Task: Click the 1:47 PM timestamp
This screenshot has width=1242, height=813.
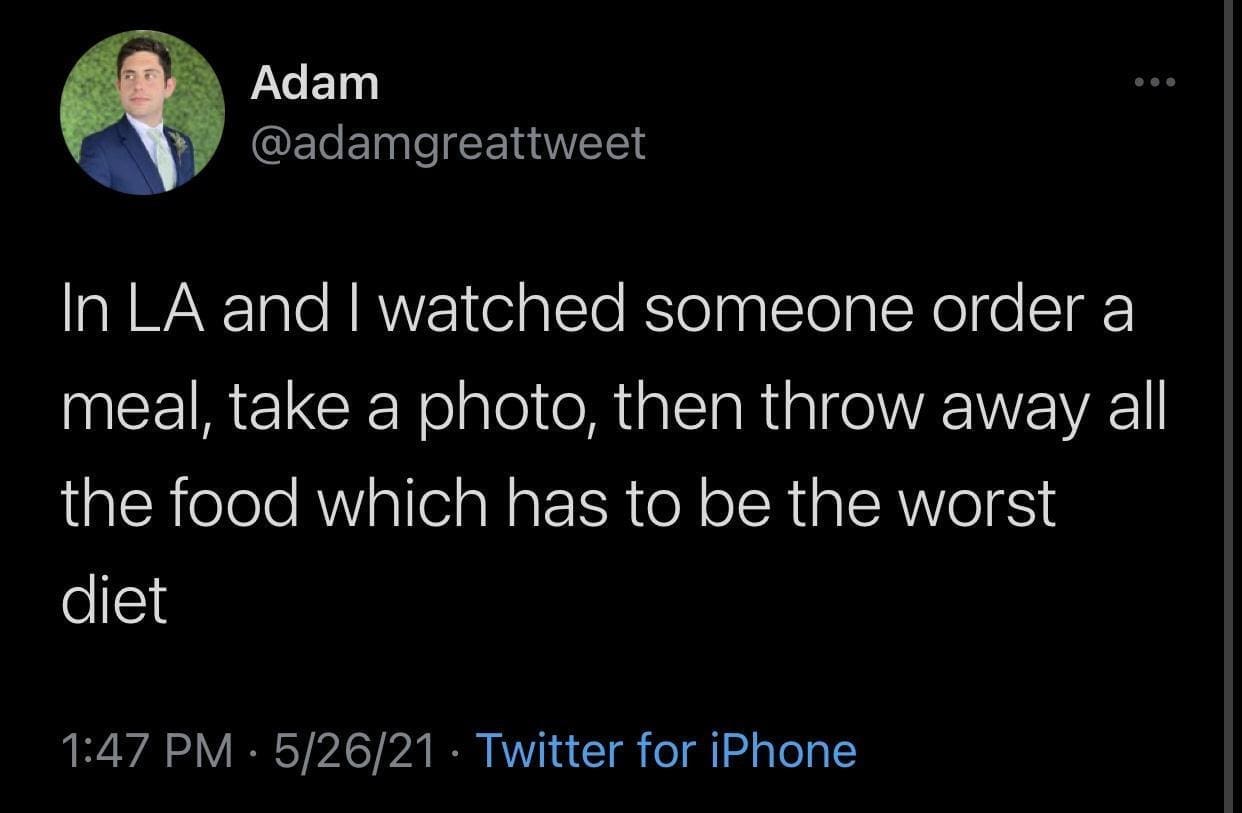Action: [146, 751]
